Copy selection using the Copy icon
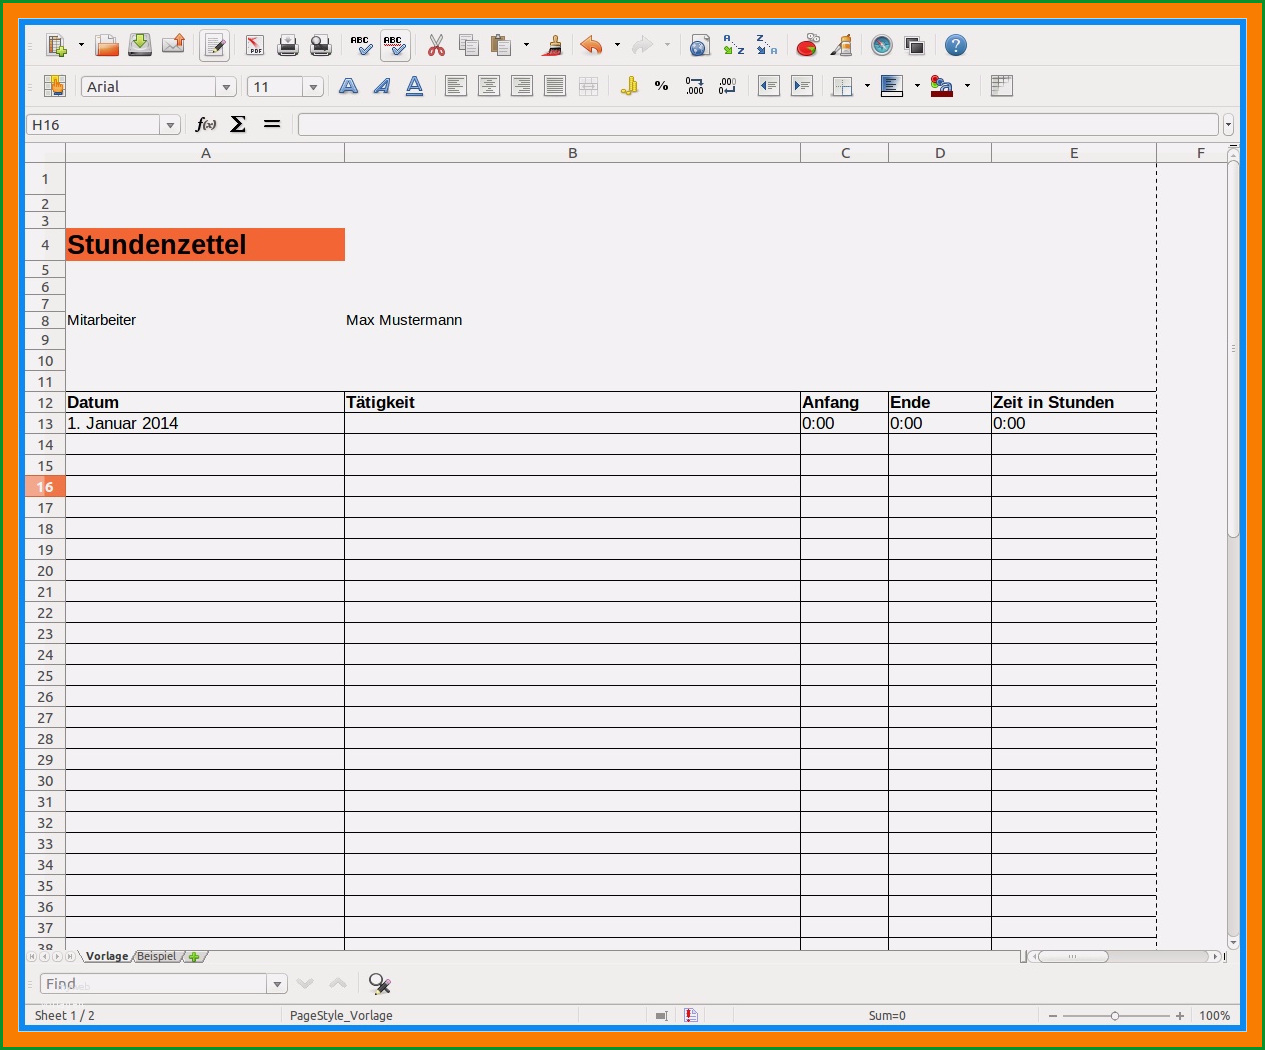The height and width of the screenshot is (1050, 1265). tap(468, 45)
